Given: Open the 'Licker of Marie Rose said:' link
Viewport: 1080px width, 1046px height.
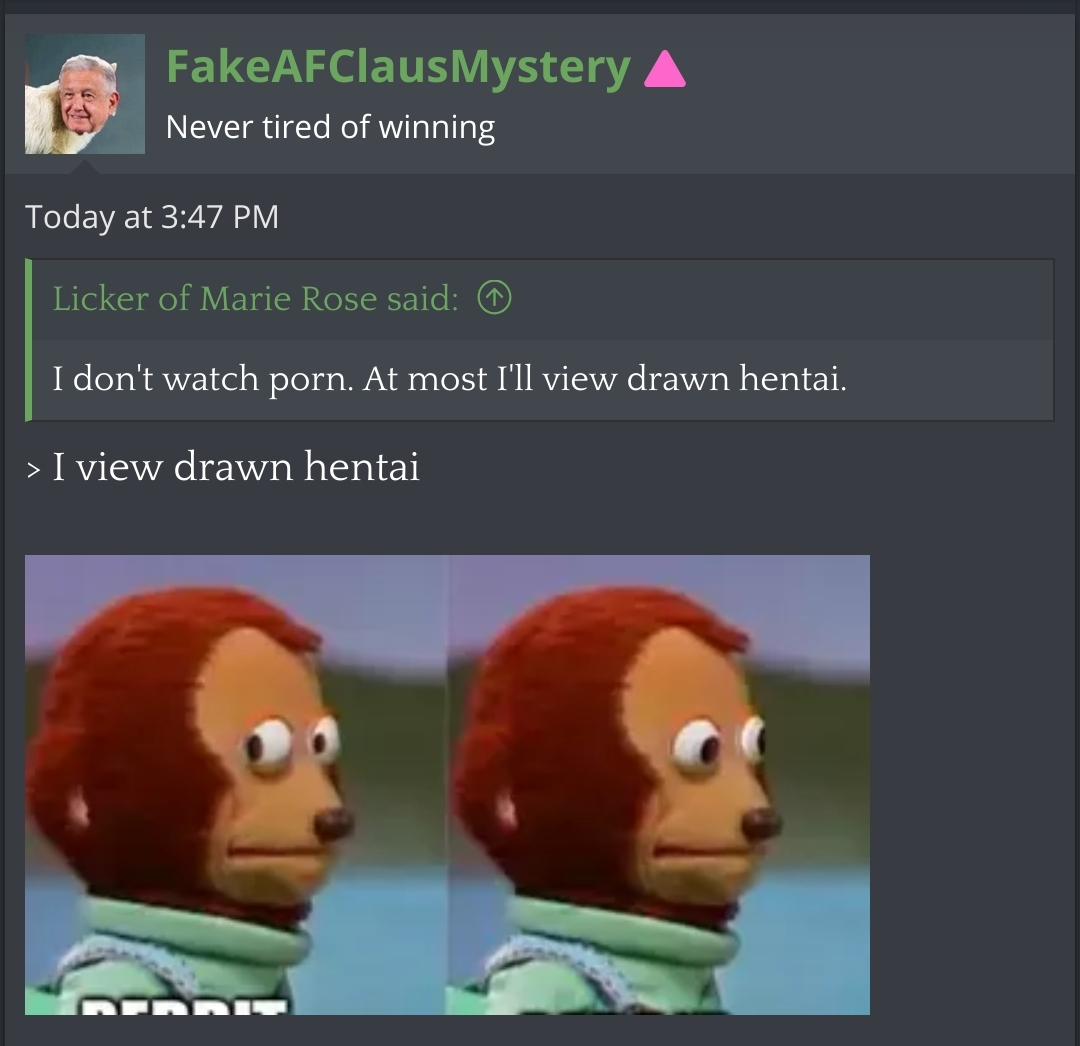Looking at the screenshot, I should click(x=256, y=298).
